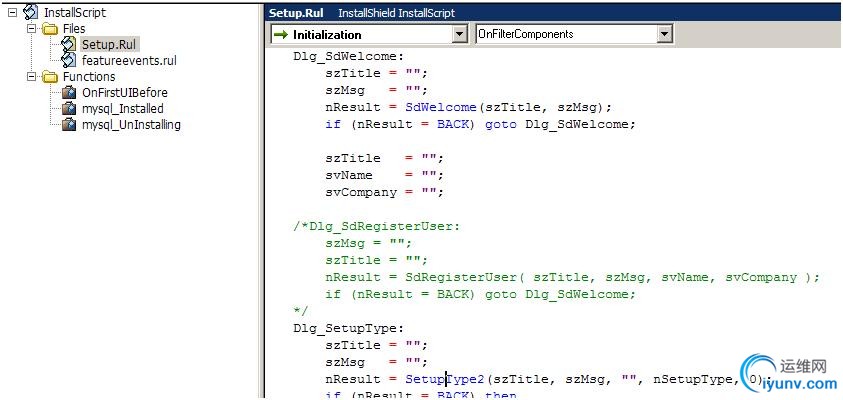Select the Files tree label
The height and width of the screenshot is (400, 843).
[74, 28]
